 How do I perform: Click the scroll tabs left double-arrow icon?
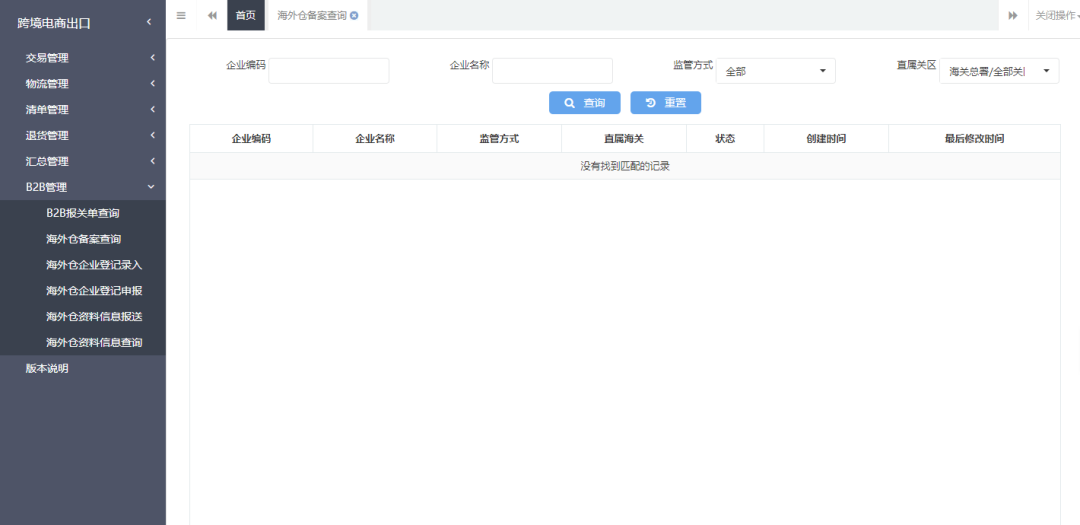212,15
